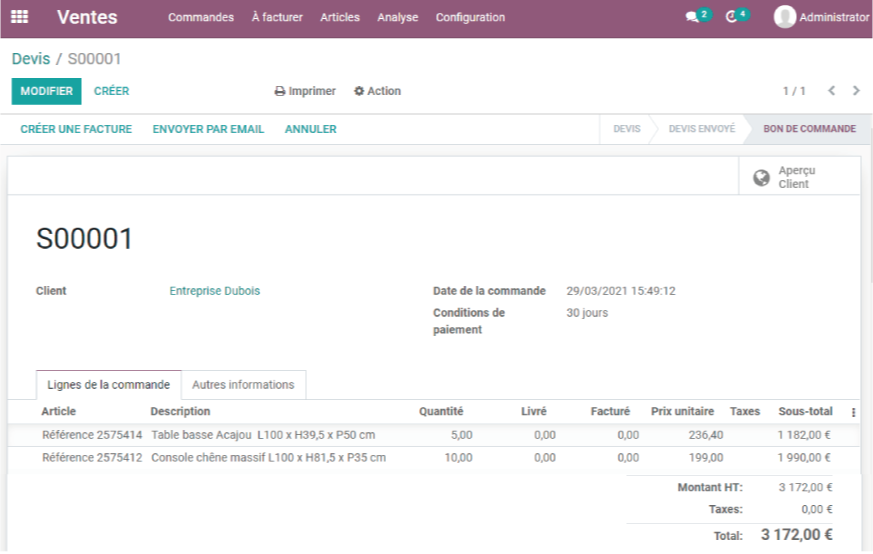Click subtotal 1 990,00 €

804,458
